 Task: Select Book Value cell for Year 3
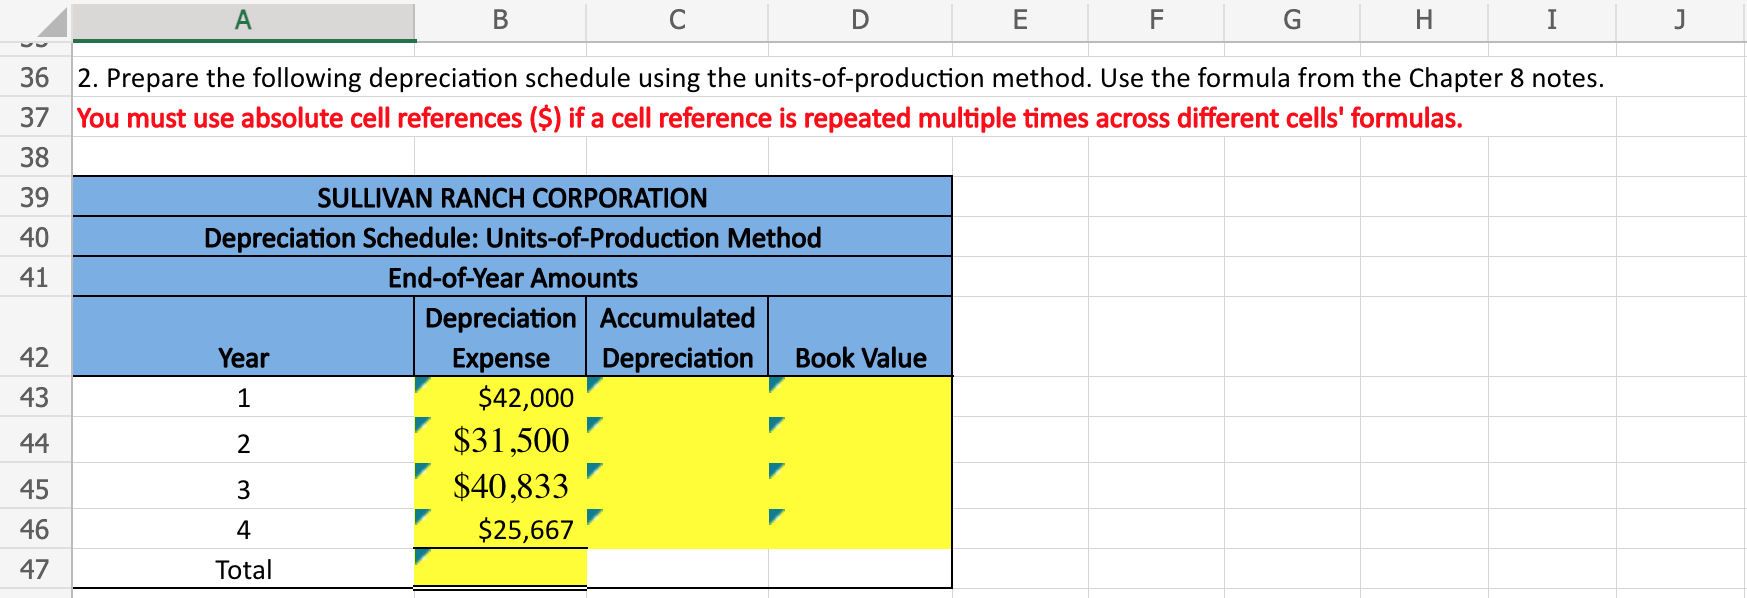[860, 486]
